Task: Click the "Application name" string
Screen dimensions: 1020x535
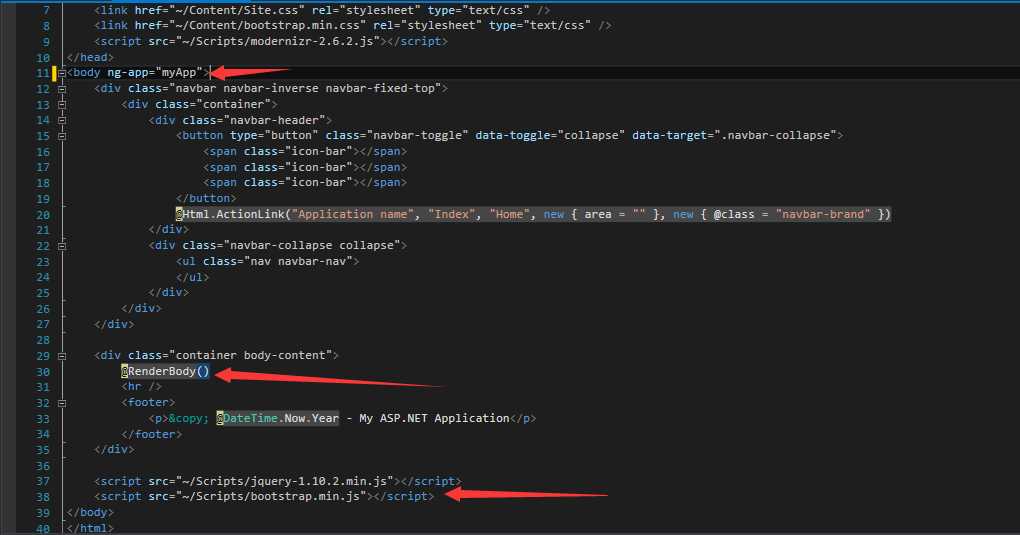Action: click(x=353, y=214)
